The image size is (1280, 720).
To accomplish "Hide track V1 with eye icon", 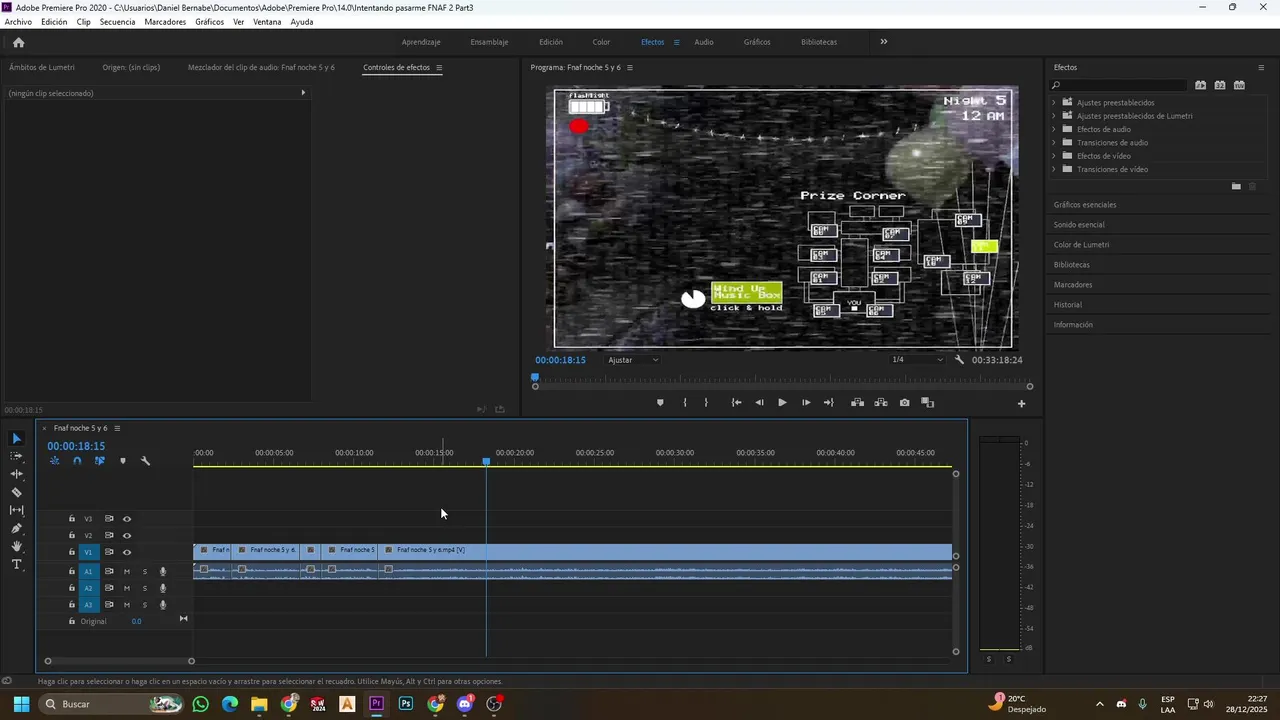I will coord(127,552).
